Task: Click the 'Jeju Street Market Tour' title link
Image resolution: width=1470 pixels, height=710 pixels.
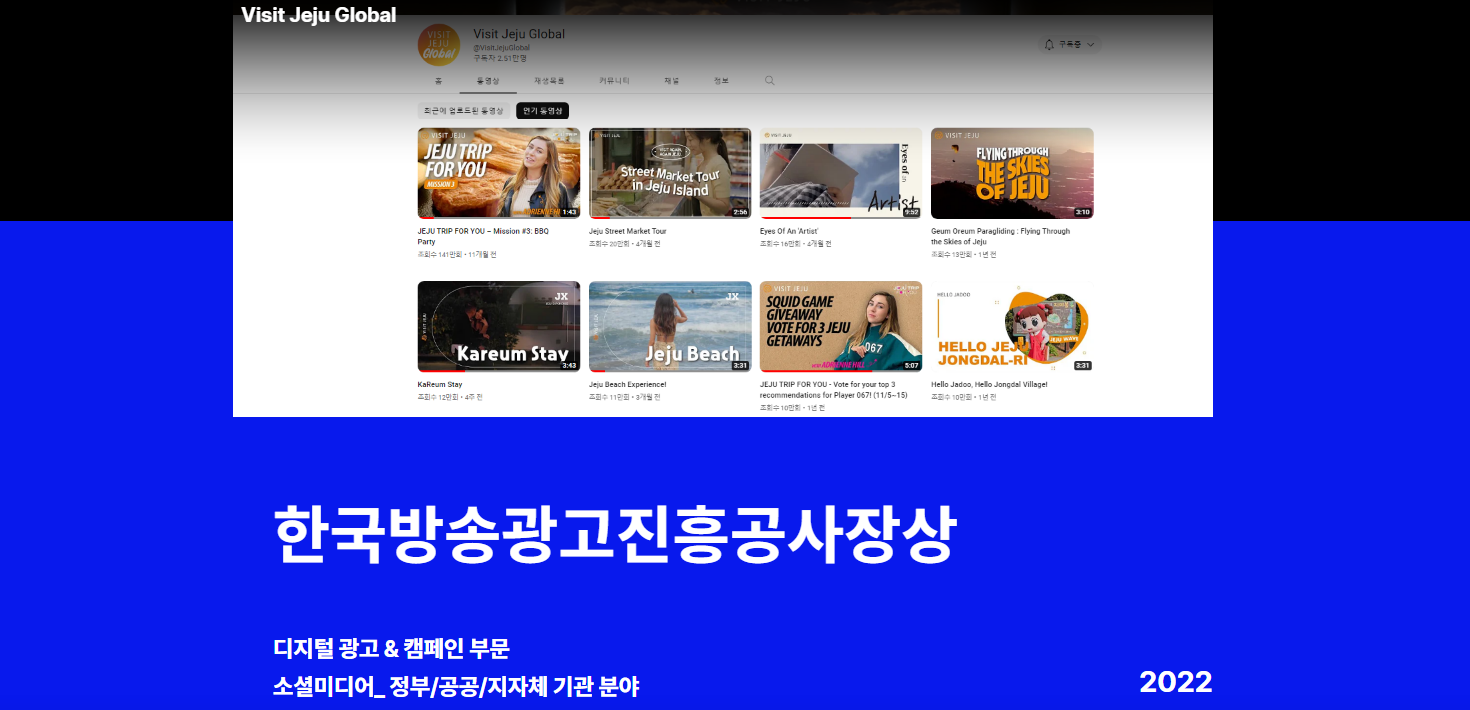Action: (x=627, y=231)
